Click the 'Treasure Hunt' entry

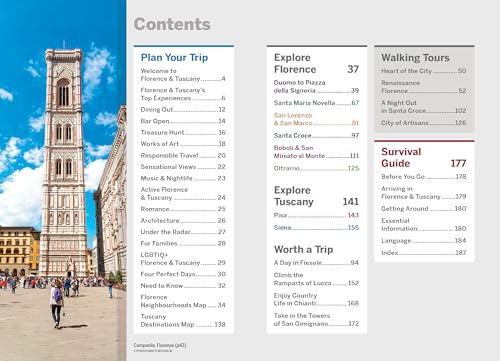point(183,132)
